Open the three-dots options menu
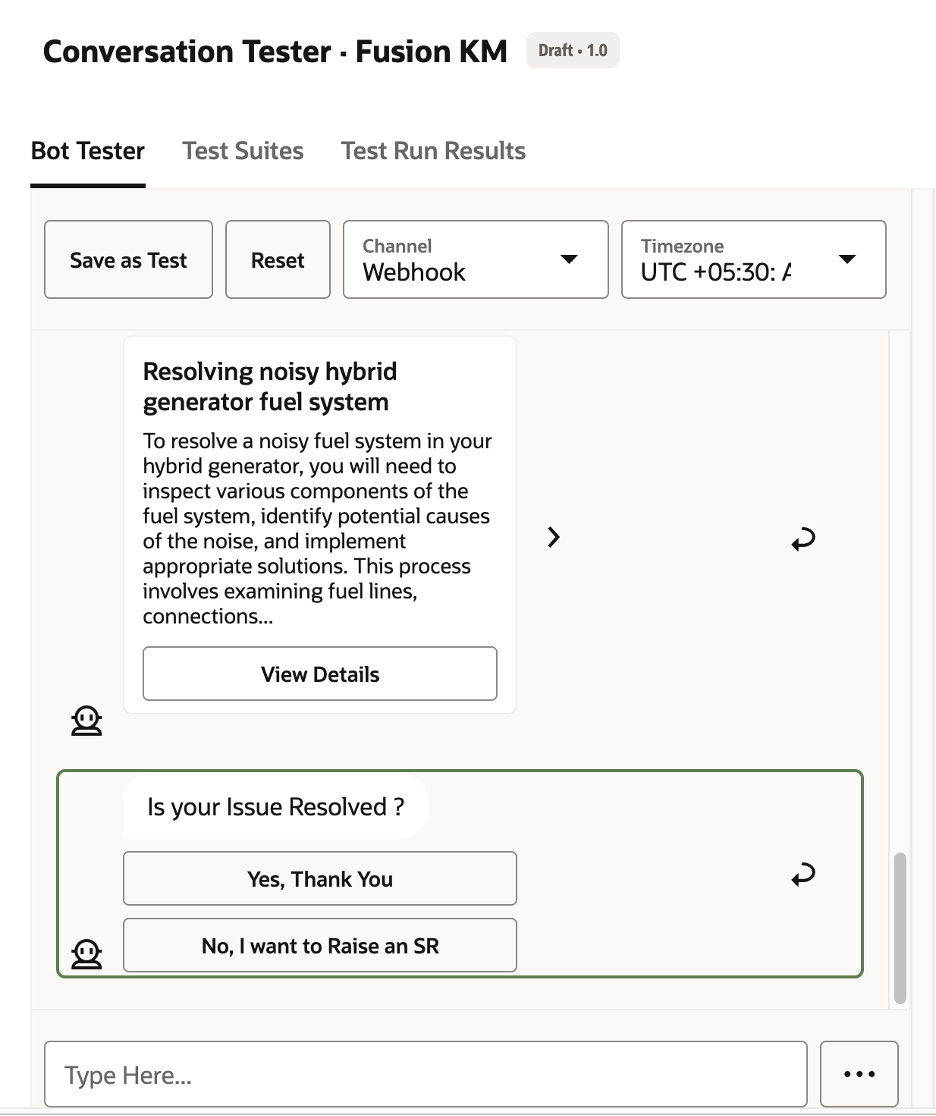936x1116 pixels. (859, 1074)
